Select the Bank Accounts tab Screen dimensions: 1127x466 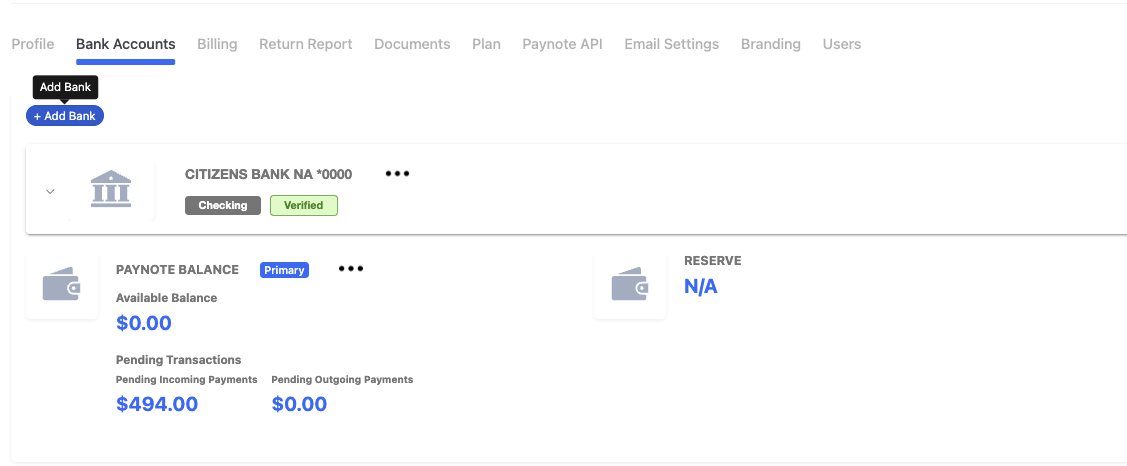126,44
